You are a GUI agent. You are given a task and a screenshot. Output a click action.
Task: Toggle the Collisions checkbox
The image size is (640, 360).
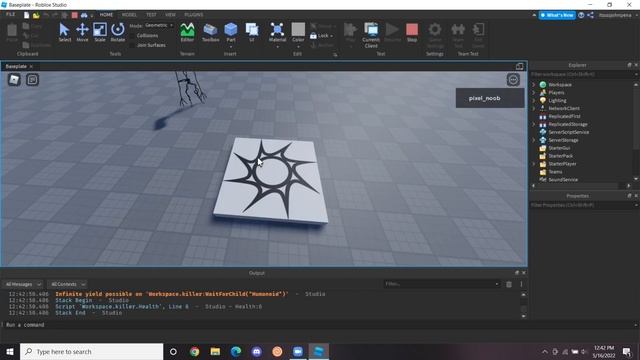click(x=132, y=36)
